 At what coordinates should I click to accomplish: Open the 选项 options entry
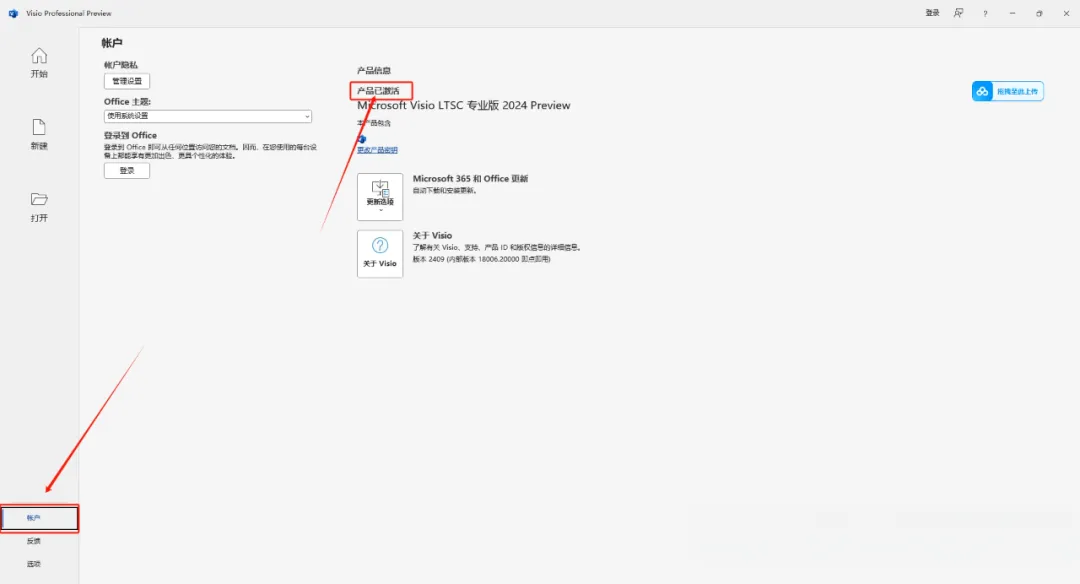tap(34, 563)
